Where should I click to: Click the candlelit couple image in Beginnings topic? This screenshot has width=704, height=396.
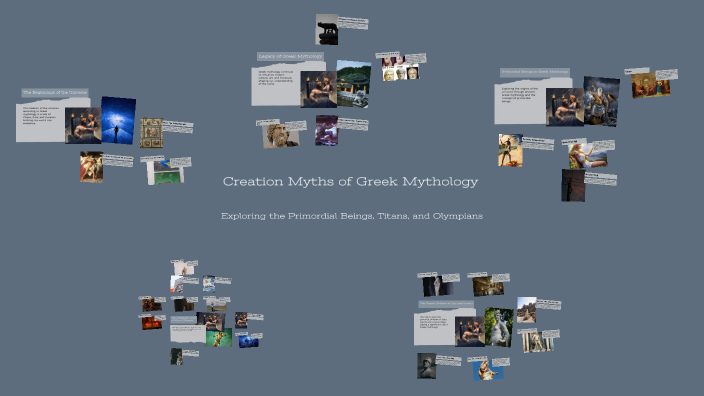[83, 126]
